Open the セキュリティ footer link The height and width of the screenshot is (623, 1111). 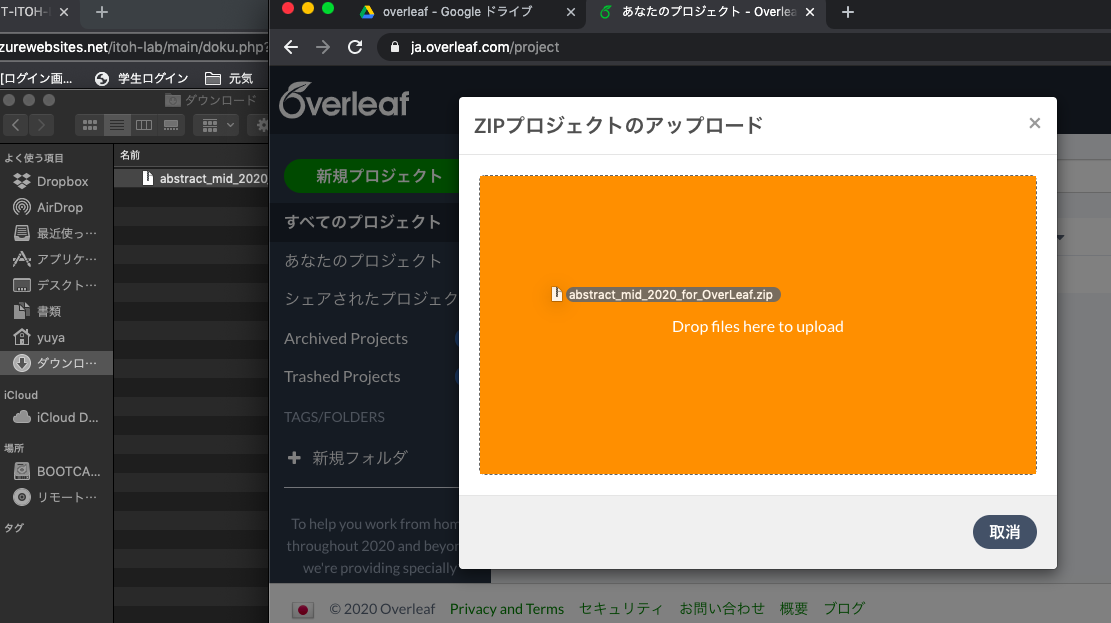point(621,609)
